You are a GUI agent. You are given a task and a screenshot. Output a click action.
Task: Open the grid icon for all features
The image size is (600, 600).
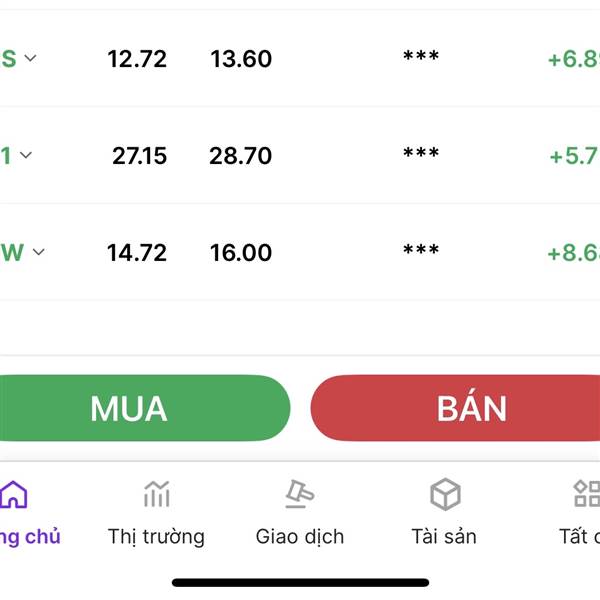[x=587, y=494]
